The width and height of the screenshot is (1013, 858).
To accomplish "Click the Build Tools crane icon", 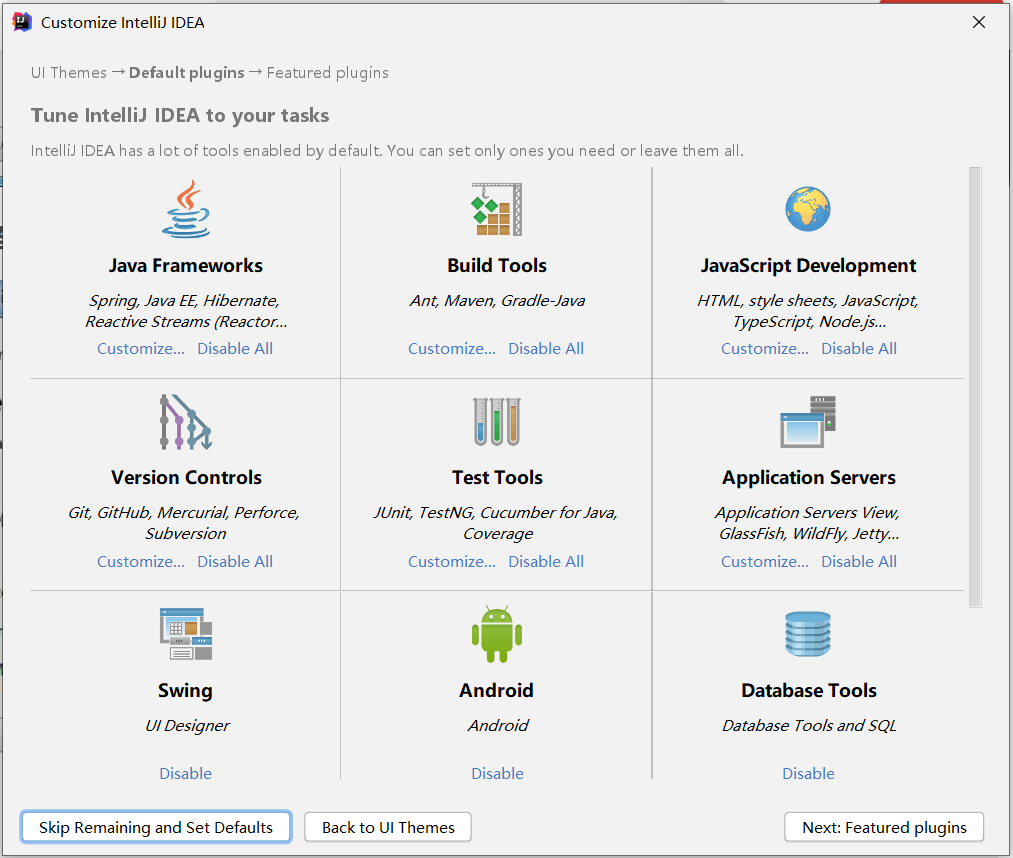I will point(497,209).
